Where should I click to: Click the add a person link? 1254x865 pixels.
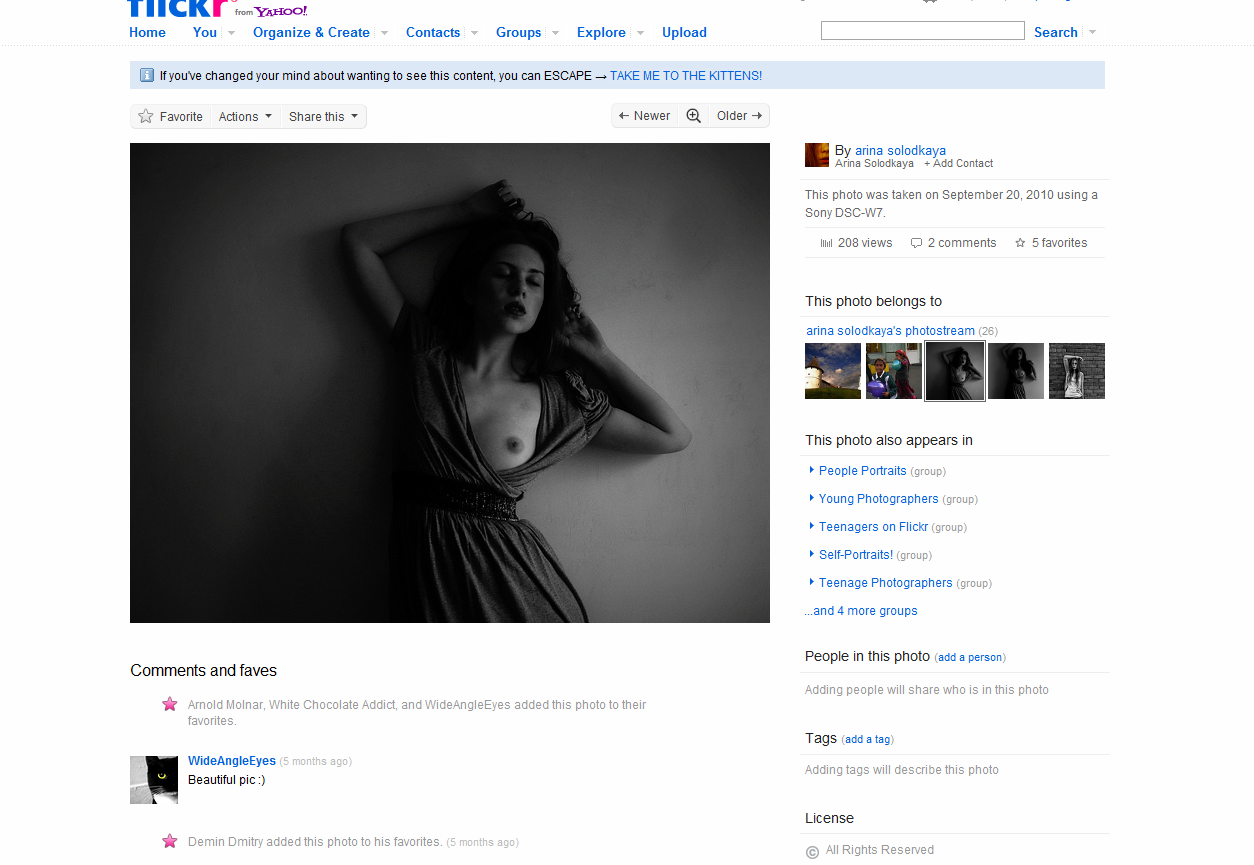[970, 658]
